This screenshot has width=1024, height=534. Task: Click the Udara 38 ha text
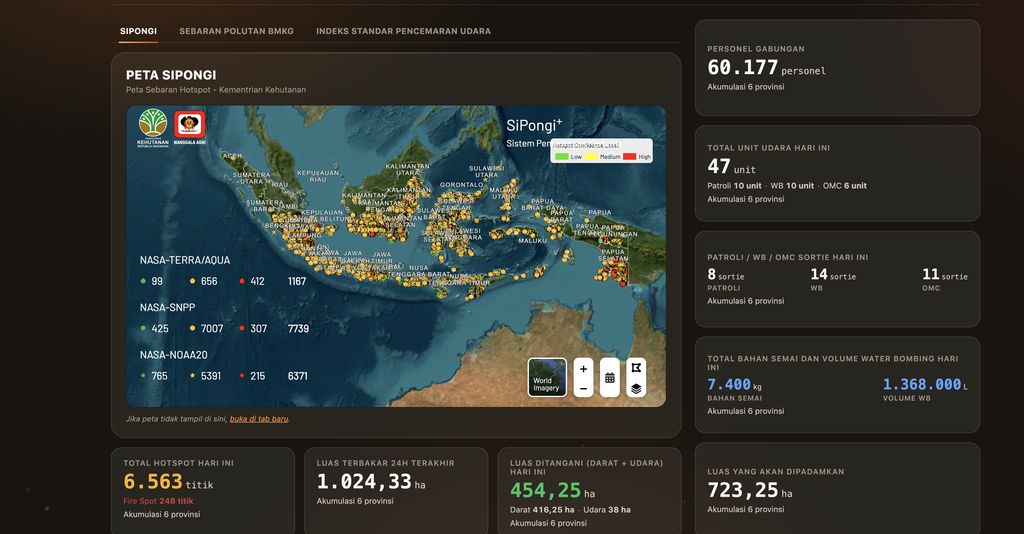pyautogui.click(x=607, y=510)
